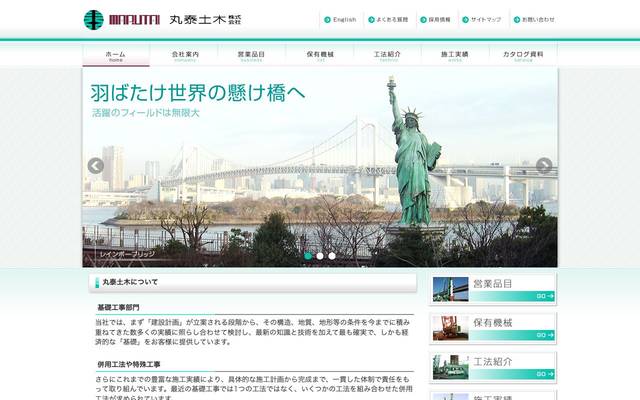640x400 pixels.
Task: Open the 丸泰土木 company name logo
Action: point(205,20)
